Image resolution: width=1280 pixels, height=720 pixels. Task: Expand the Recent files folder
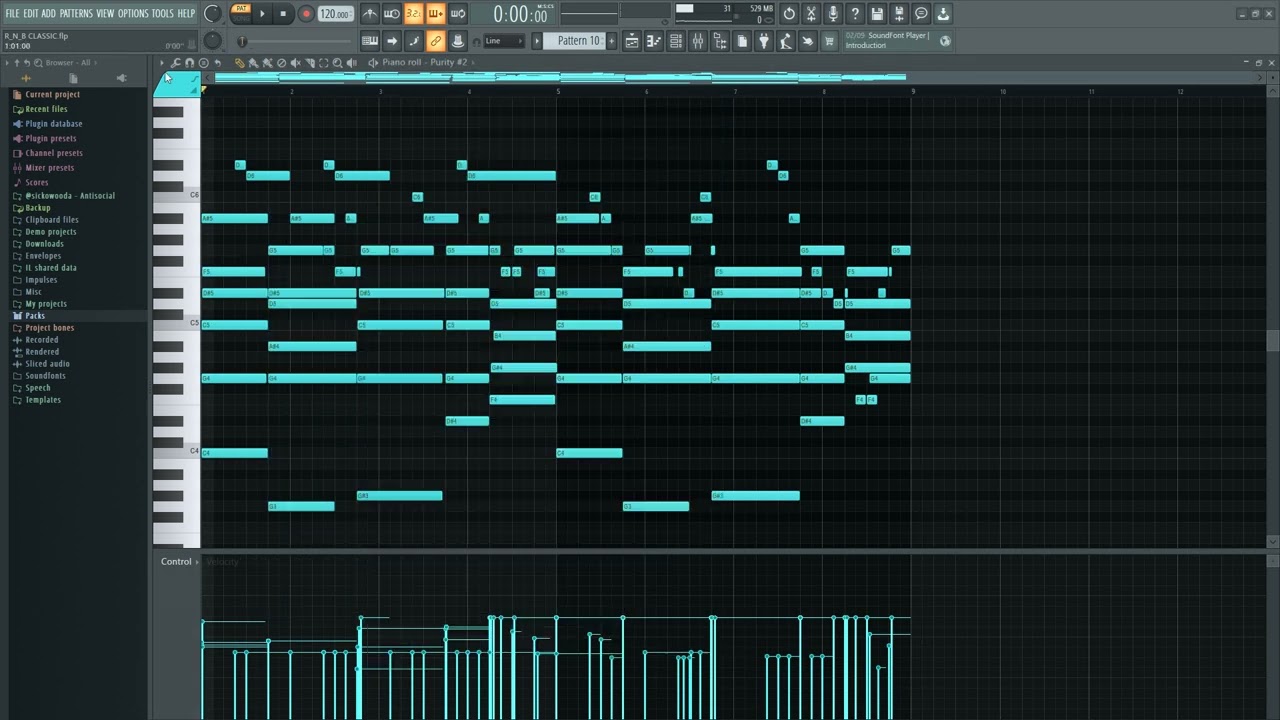pyautogui.click(x=46, y=109)
